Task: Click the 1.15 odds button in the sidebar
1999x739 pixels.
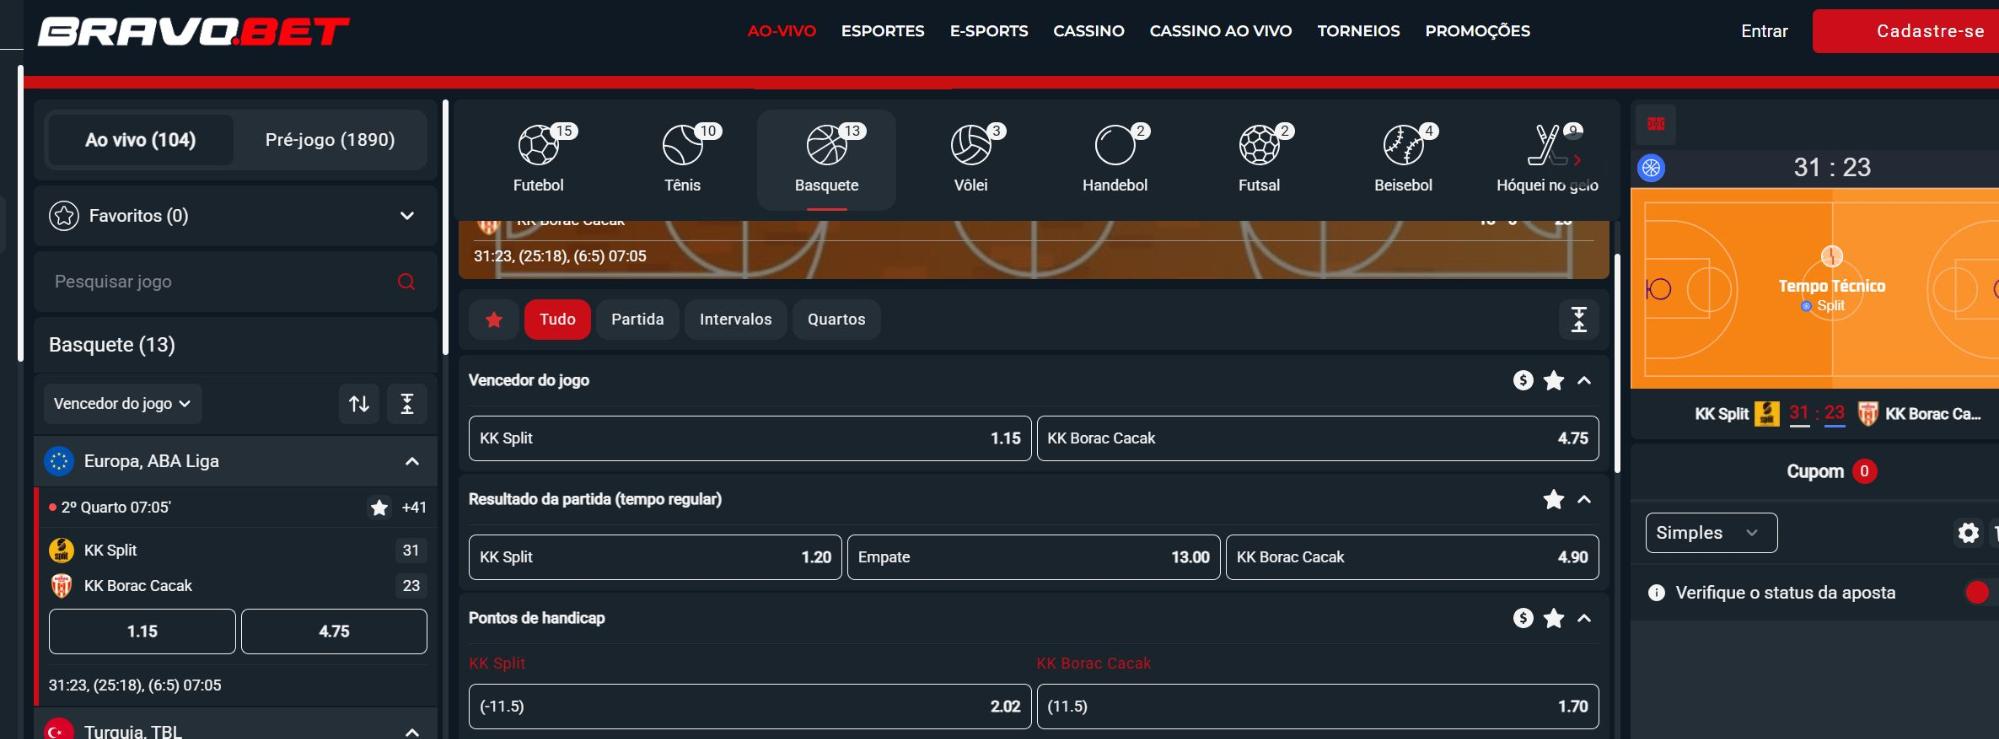Action: [x=142, y=632]
